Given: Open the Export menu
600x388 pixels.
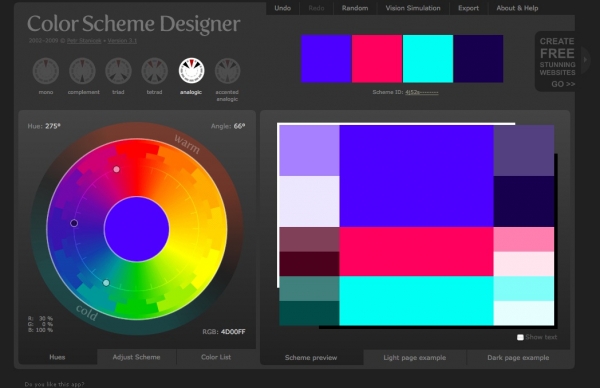Looking at the screenshot, I should [x=468, y=8].
